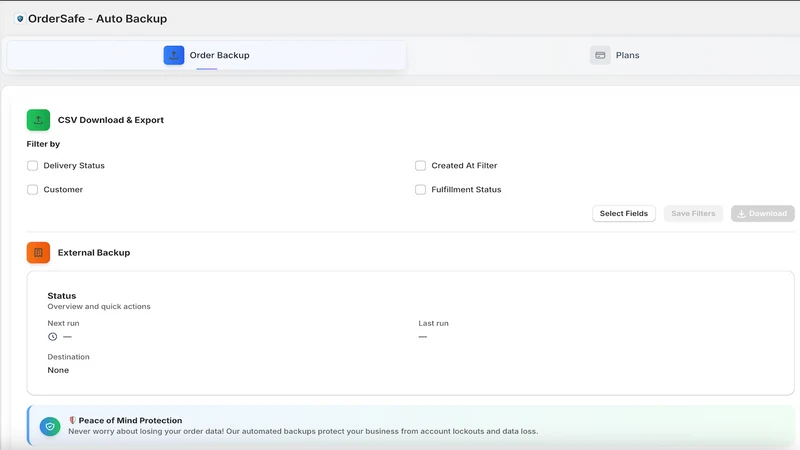Click the Never worry about losing description text
The image size is (800, 450).
click(303, 431)
